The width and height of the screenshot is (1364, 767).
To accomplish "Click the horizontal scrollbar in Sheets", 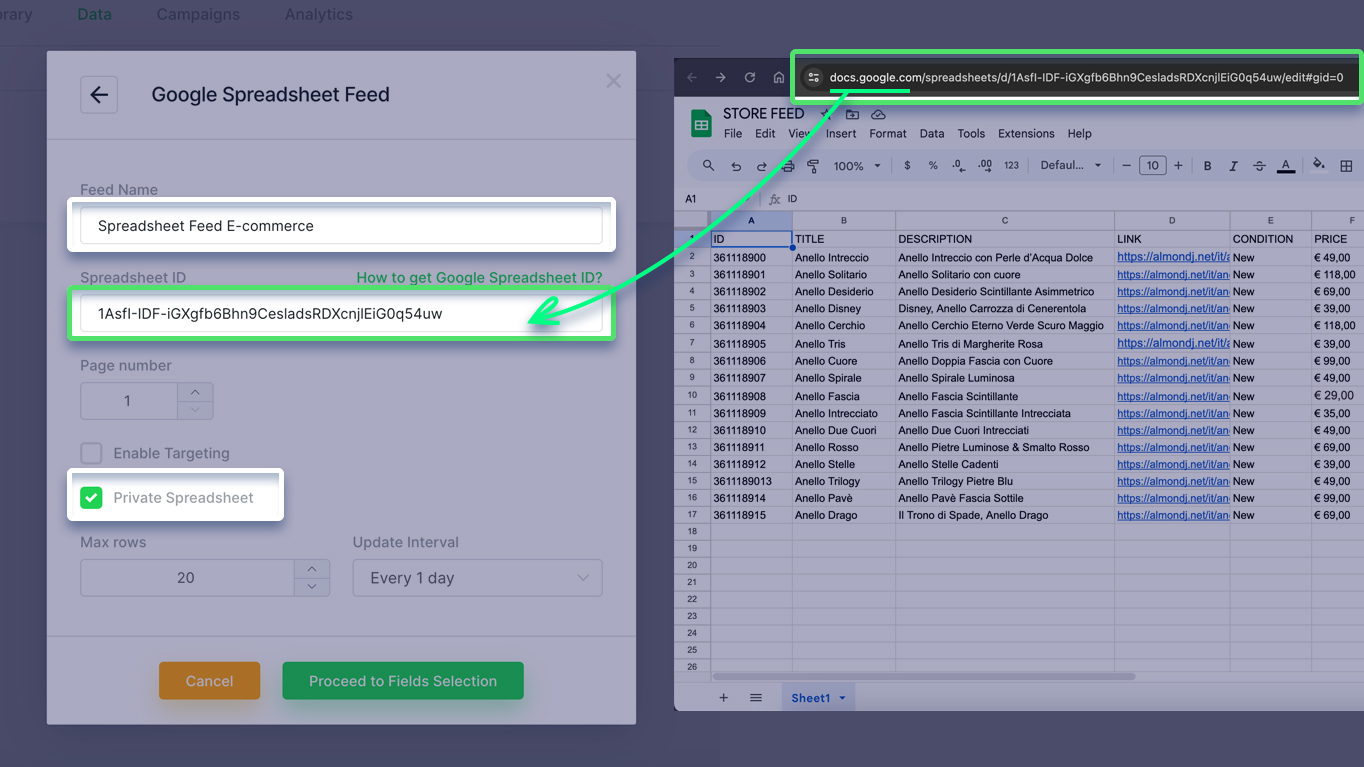I will [924, 677].
